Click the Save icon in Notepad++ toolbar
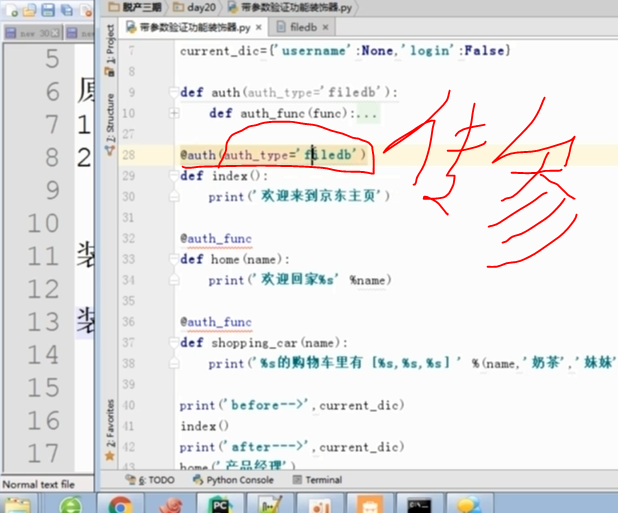This screenshot has width=618, height=513. point(48,9)
